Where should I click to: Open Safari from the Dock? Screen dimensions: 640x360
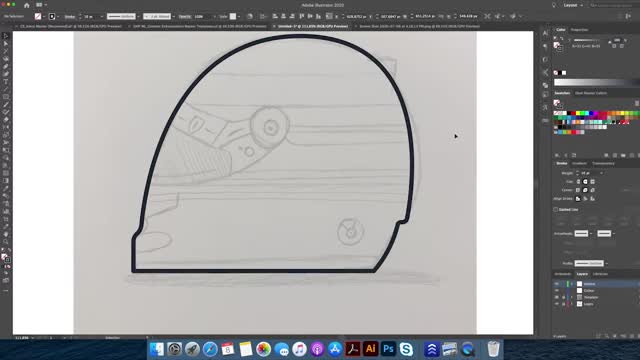(x=210, y=349)
